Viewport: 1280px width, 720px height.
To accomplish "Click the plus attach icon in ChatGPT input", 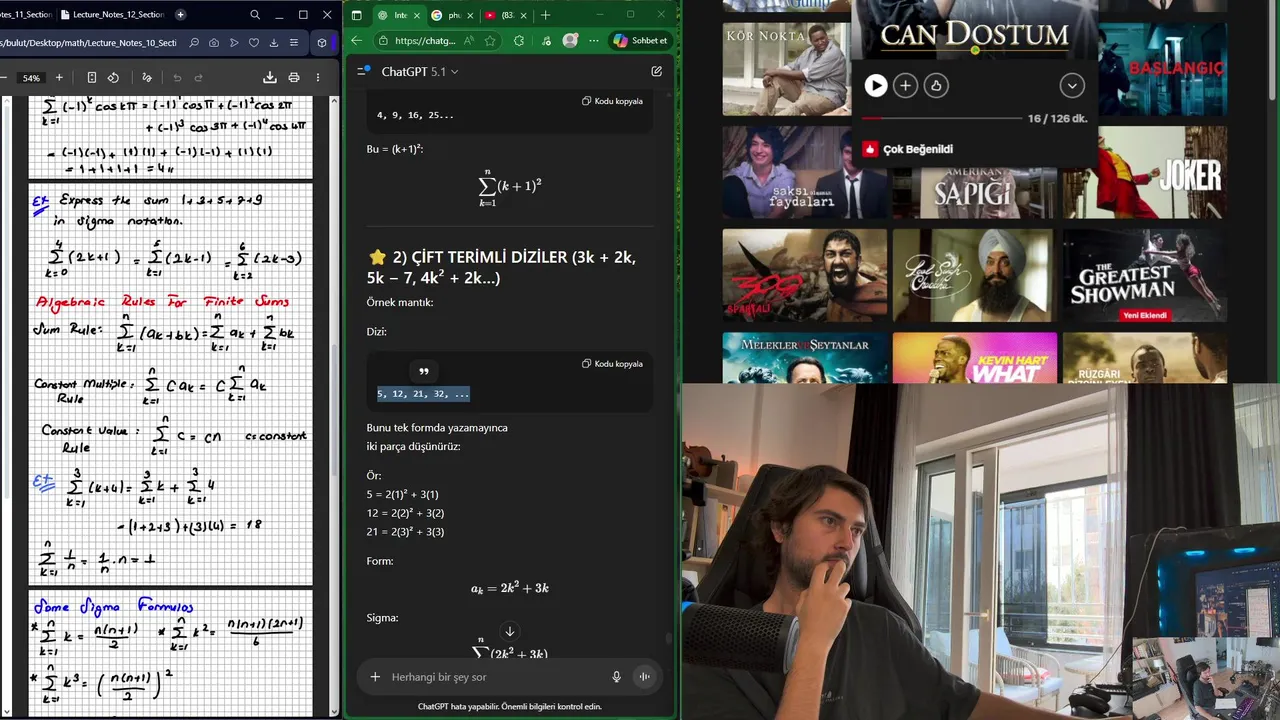I will tap(375, 677).
